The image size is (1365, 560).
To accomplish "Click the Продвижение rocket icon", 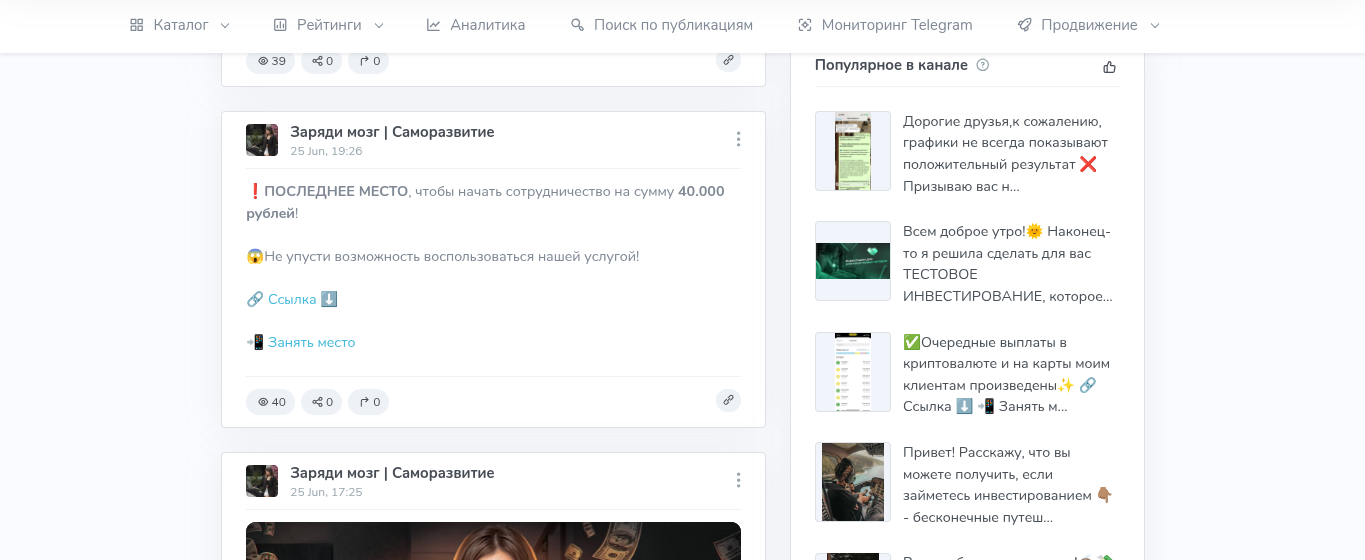I will (x=1024, y=25).
